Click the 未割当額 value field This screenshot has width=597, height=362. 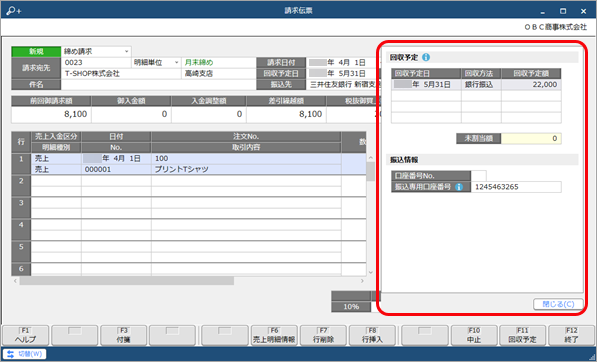pos(531,139)
